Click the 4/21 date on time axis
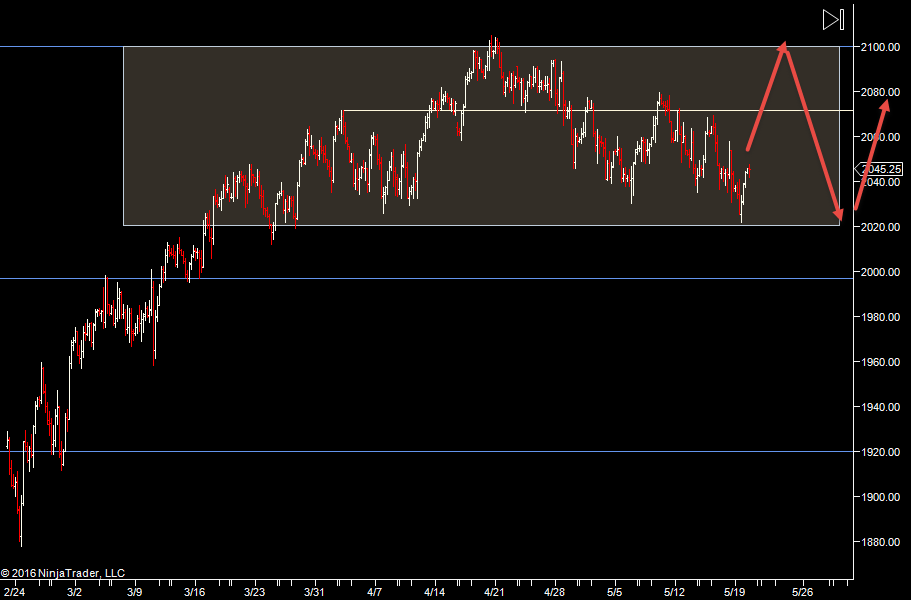 [x=494, y=592]
